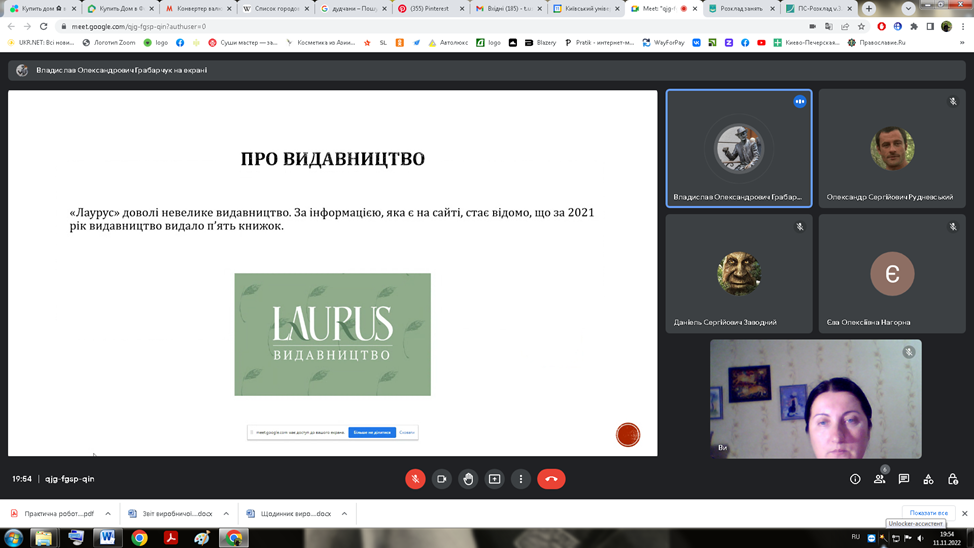Image resolution: width=974 pixels, height=548 pixels.
Task: Open Word from the Windows taskbar
Action: coord(107,537)
